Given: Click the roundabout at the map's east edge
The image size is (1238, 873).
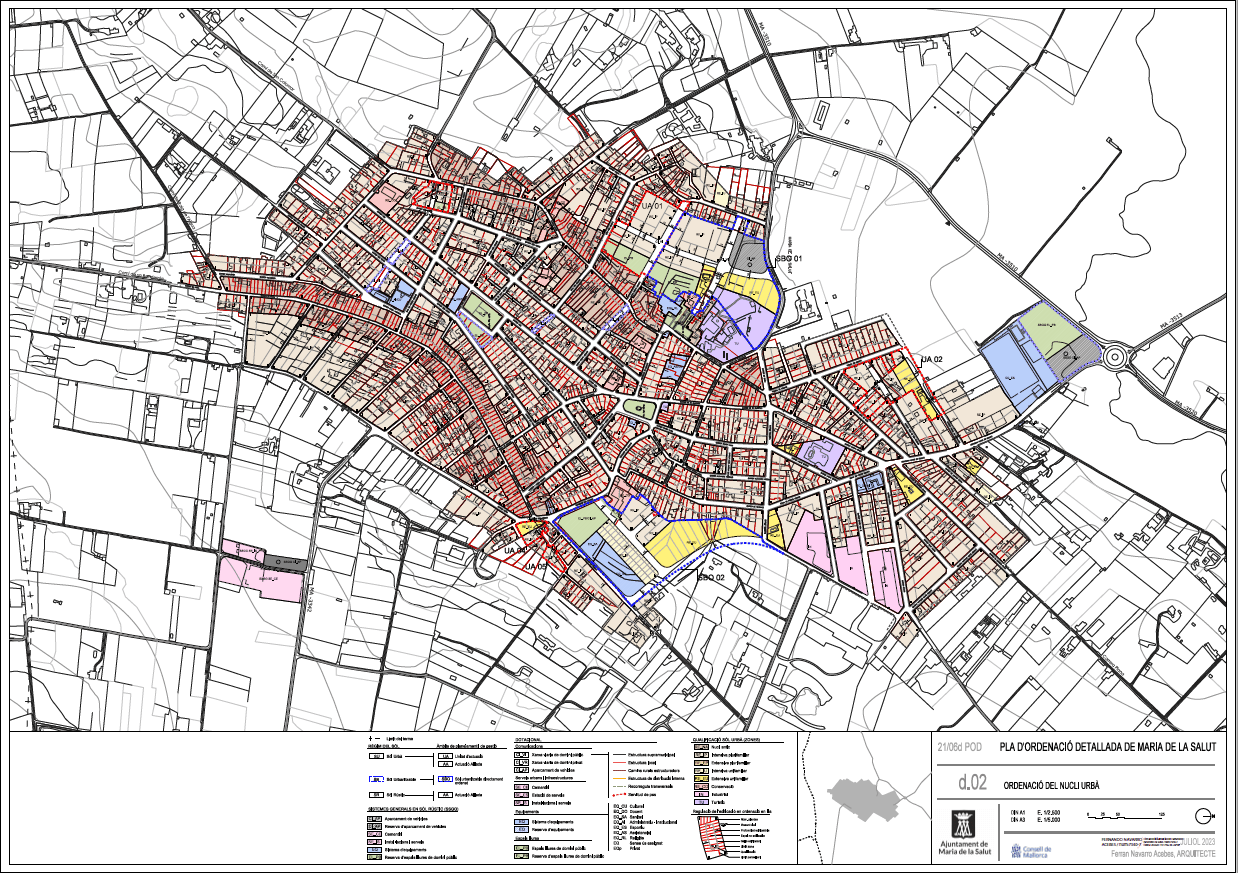Looking at the screenshot, I should click(x=1115, y=354).
